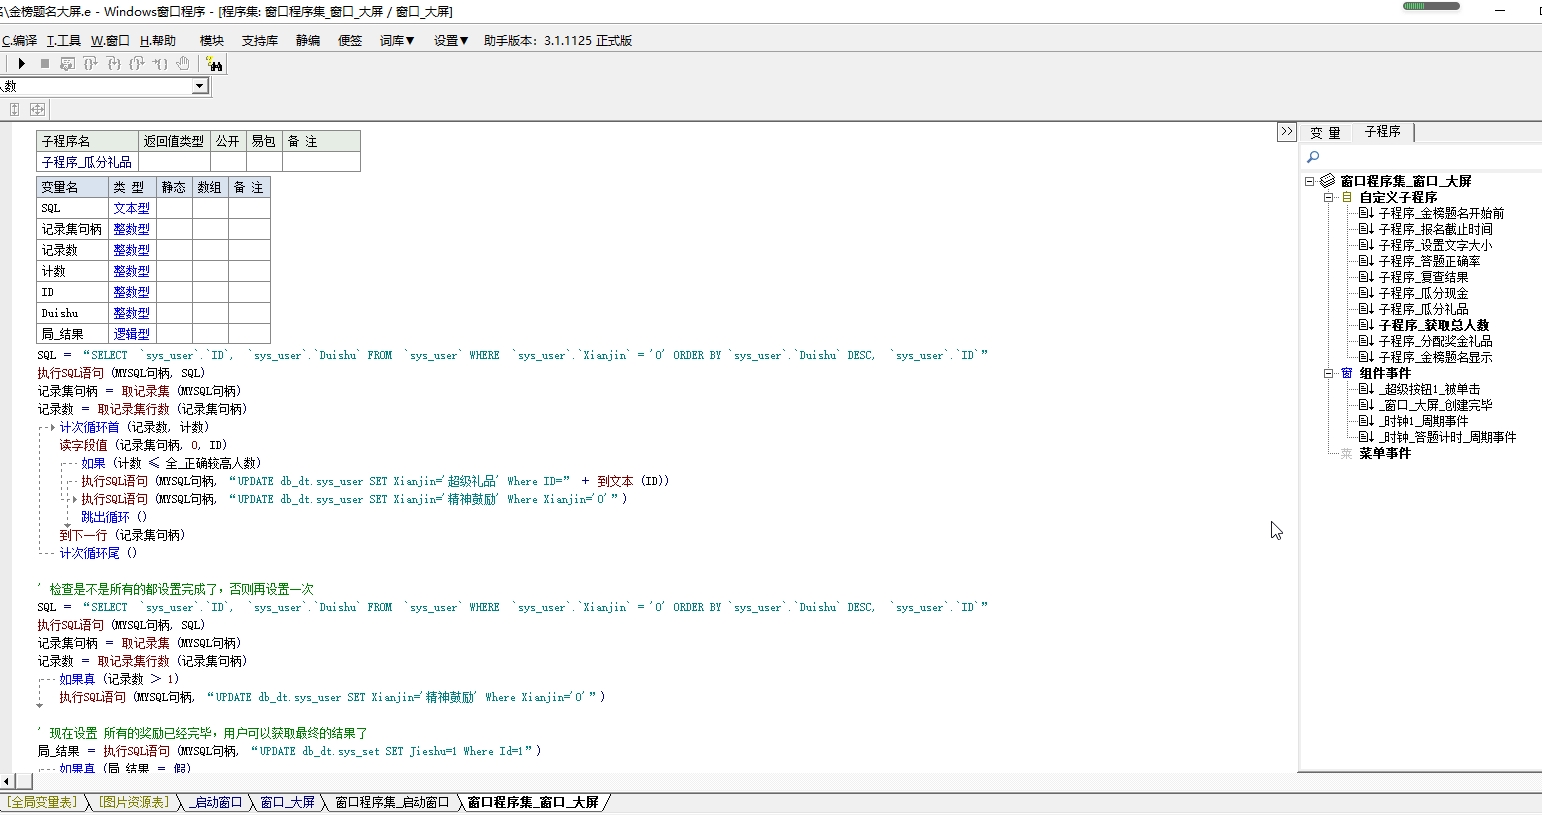Select 子程序_瓜分礼品 in the tree

[1423, 309]
